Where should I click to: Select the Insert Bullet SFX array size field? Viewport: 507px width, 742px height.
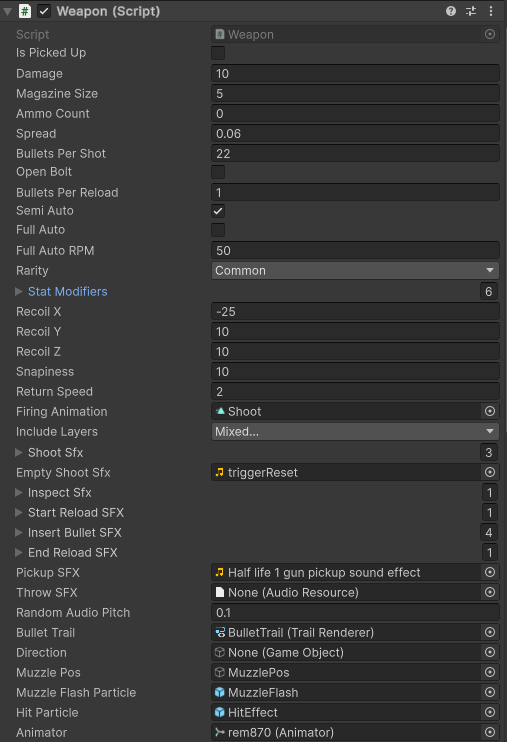[489, 532]
